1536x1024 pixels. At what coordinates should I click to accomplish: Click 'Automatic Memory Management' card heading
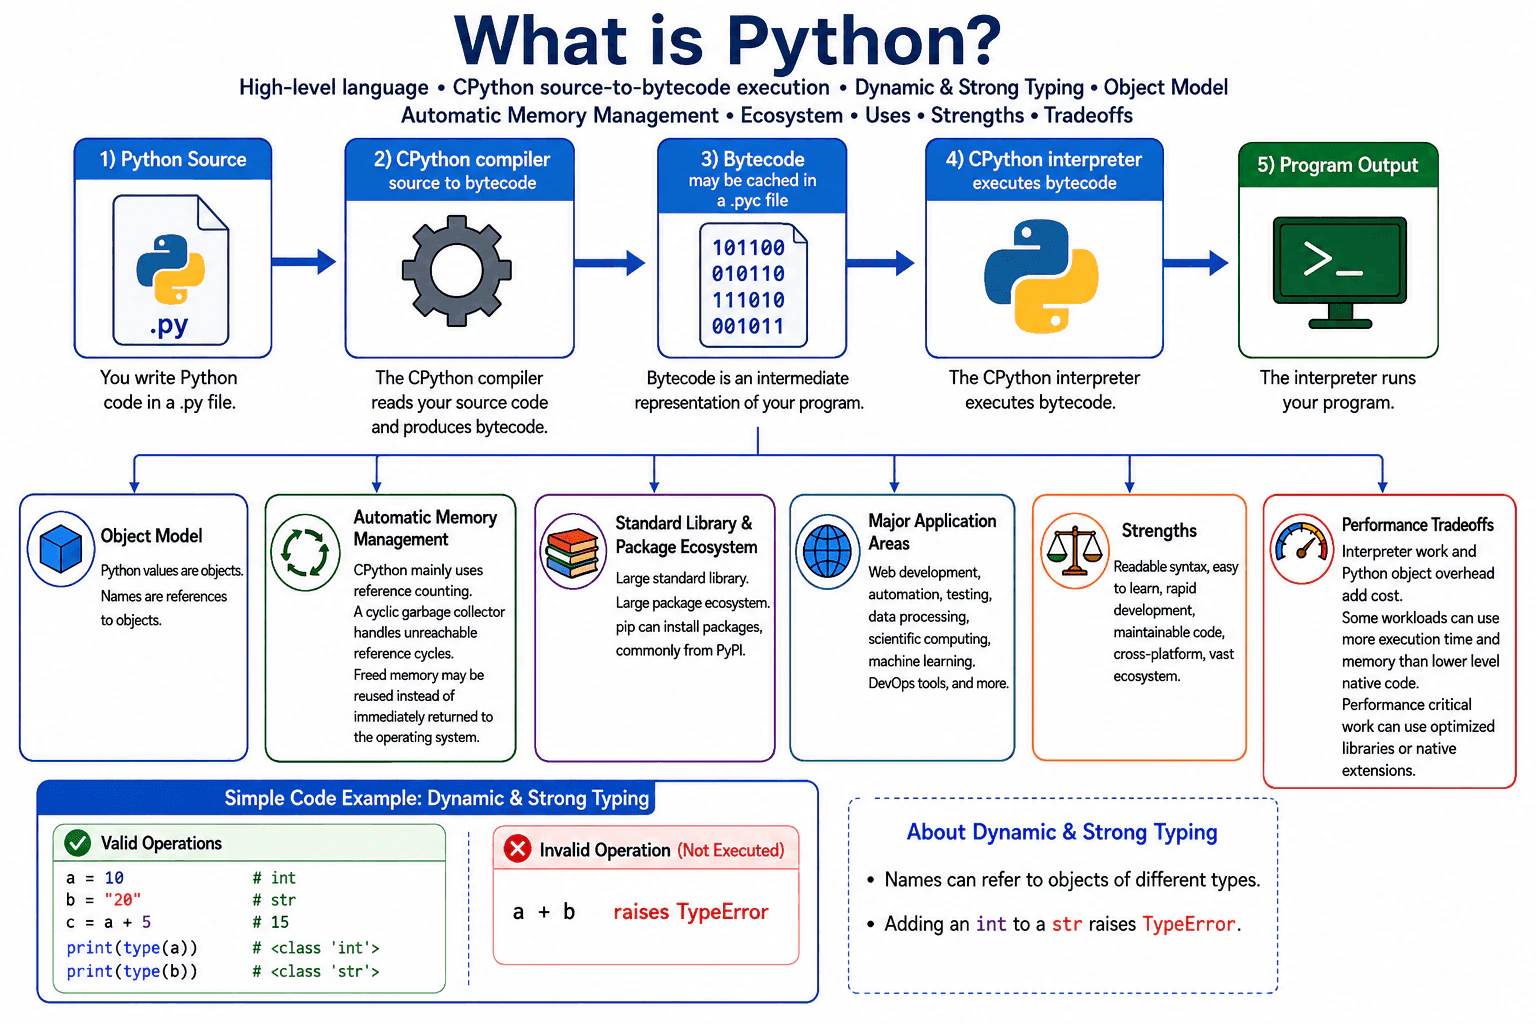pyautogui.click(x=425, y=528)
